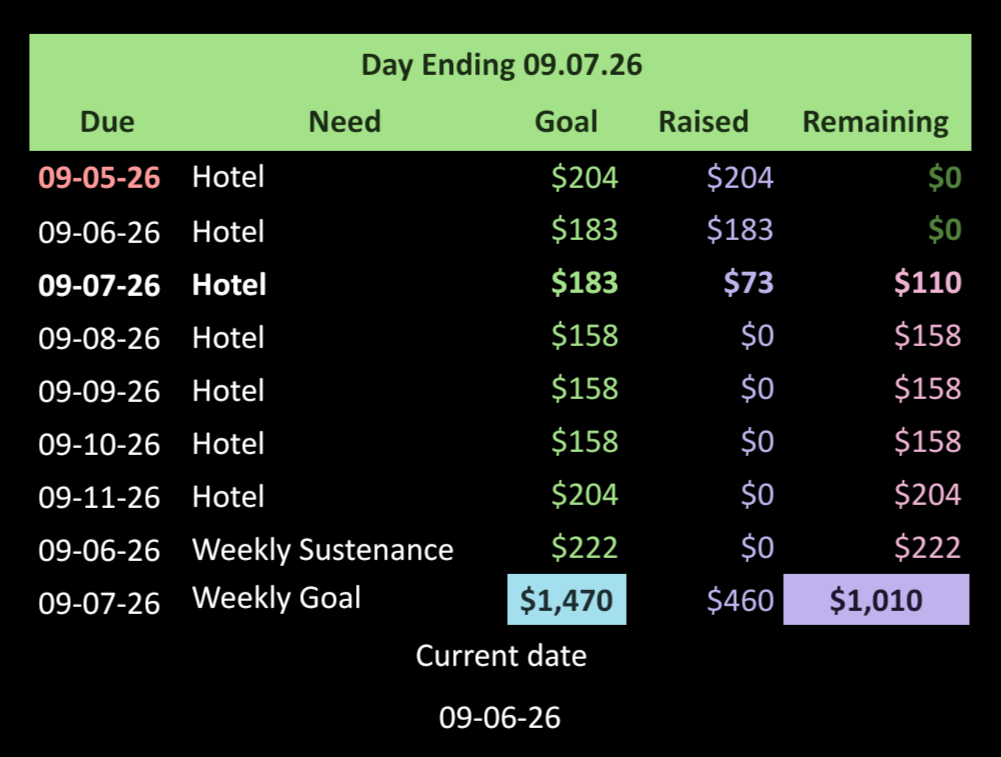The image size is (1001, 757).
Task: Click the Goal column header
Action: pyautogui.click(x=566, y=122)
